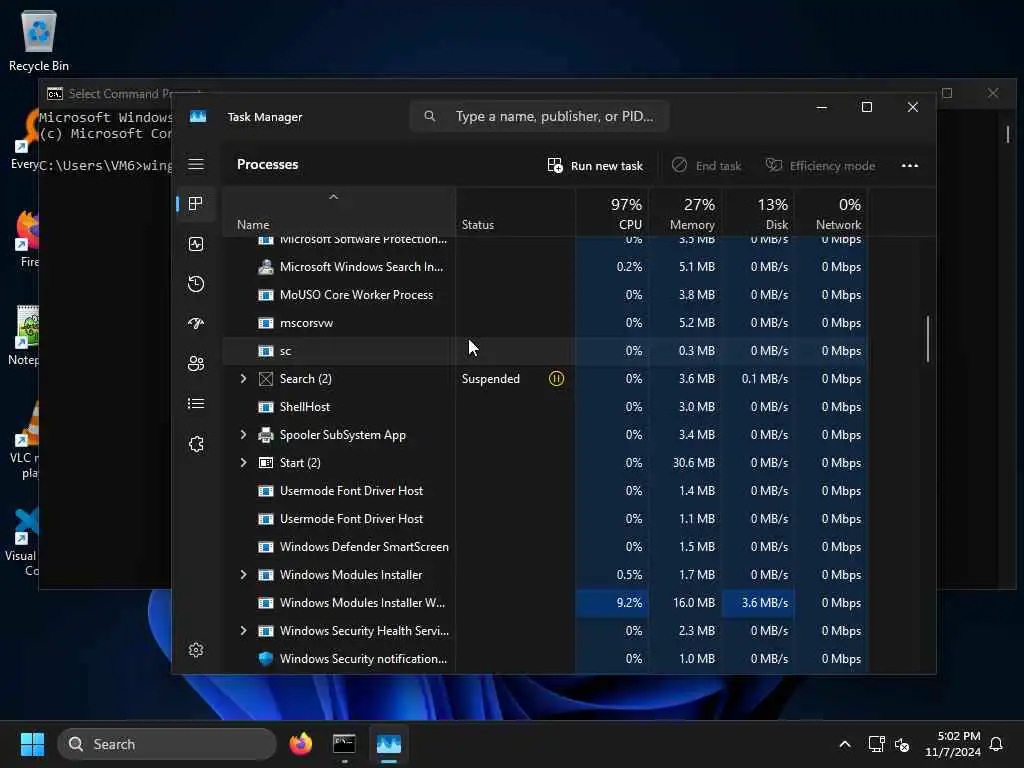Click the 3.6 MB/s disk value
This screenshot has width=1024, height=768.
758,603
